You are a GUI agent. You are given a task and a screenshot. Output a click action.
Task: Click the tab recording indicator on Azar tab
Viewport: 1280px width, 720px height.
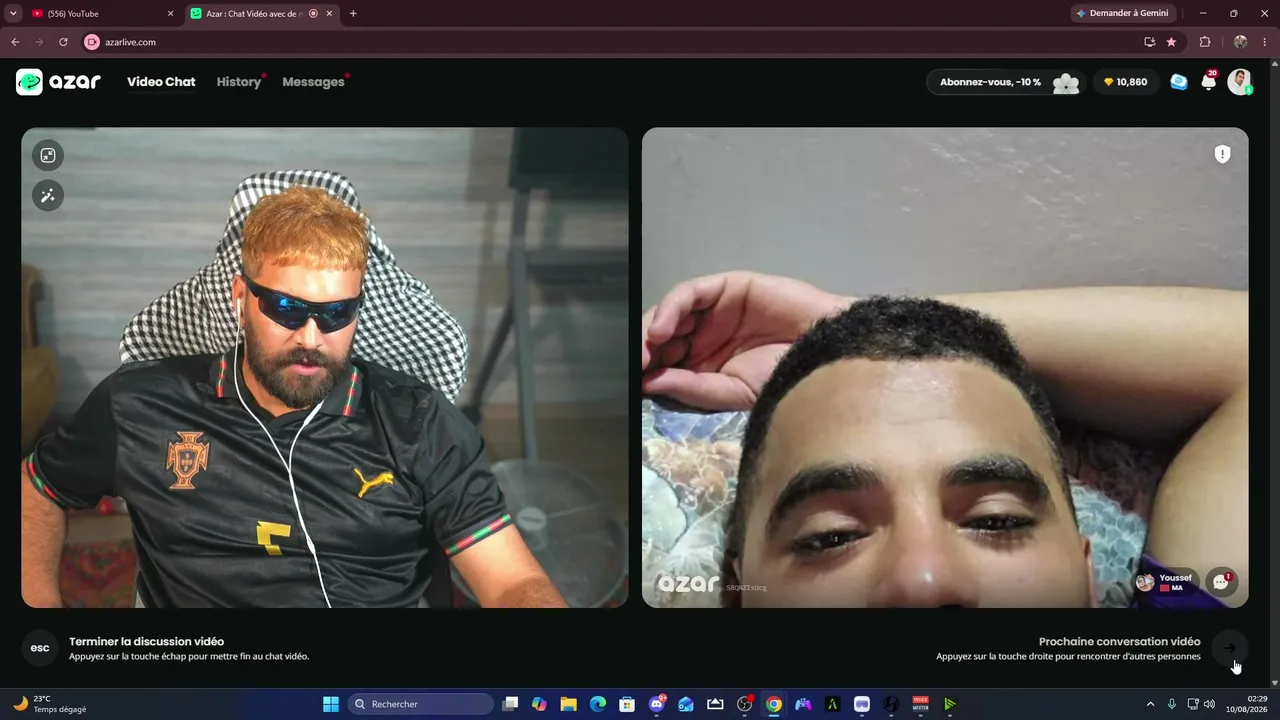(x=313, y=14)
